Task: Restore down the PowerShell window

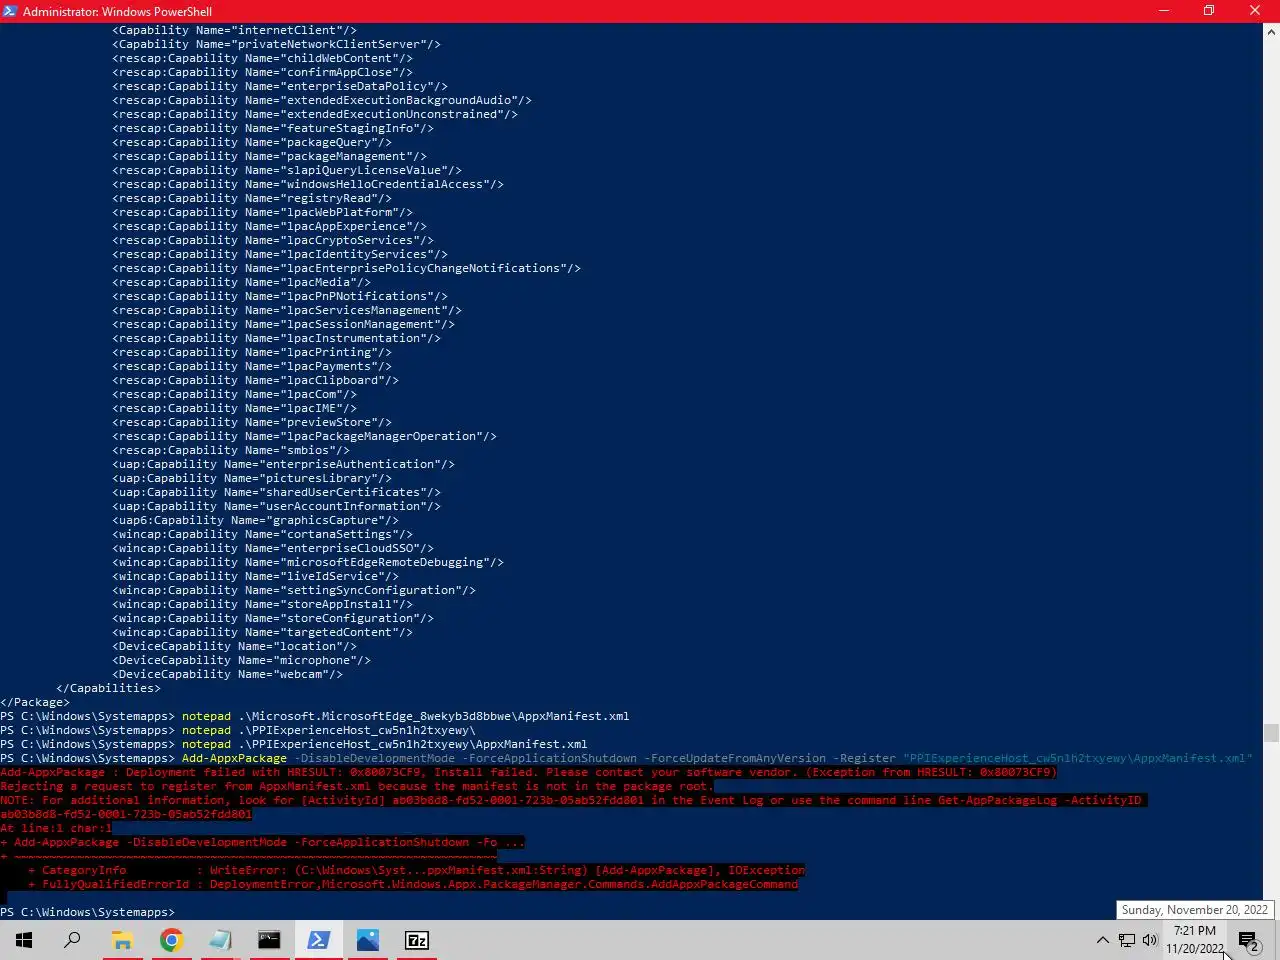Action: pyautogui.click(x=1209, y=11)
